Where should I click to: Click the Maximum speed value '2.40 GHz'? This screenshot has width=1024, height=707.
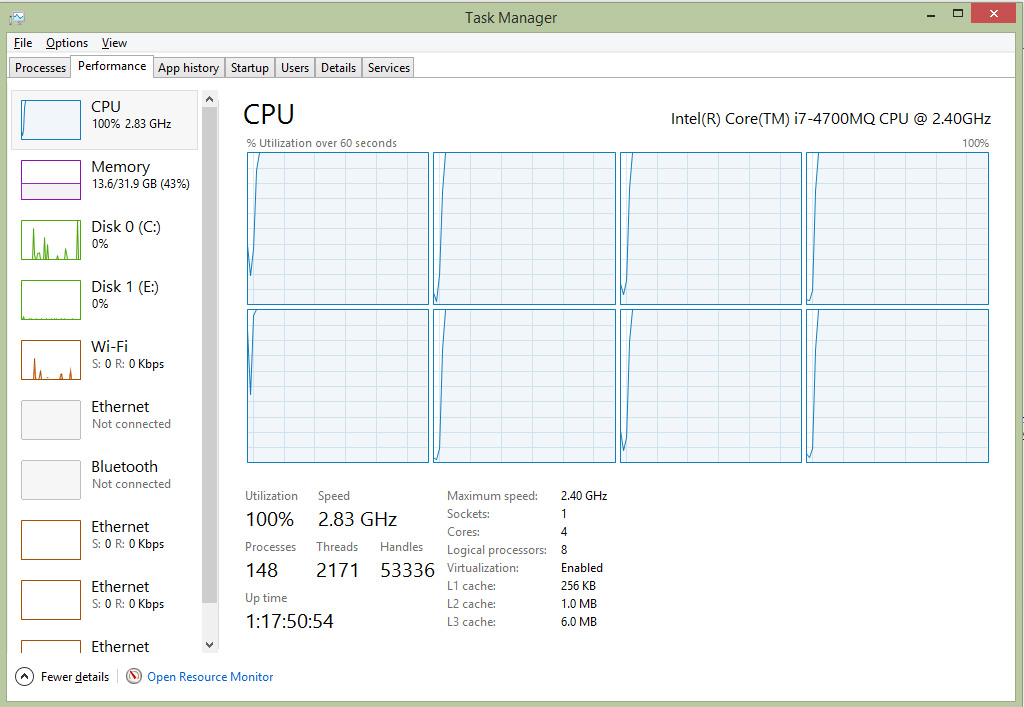click(584, 496)
